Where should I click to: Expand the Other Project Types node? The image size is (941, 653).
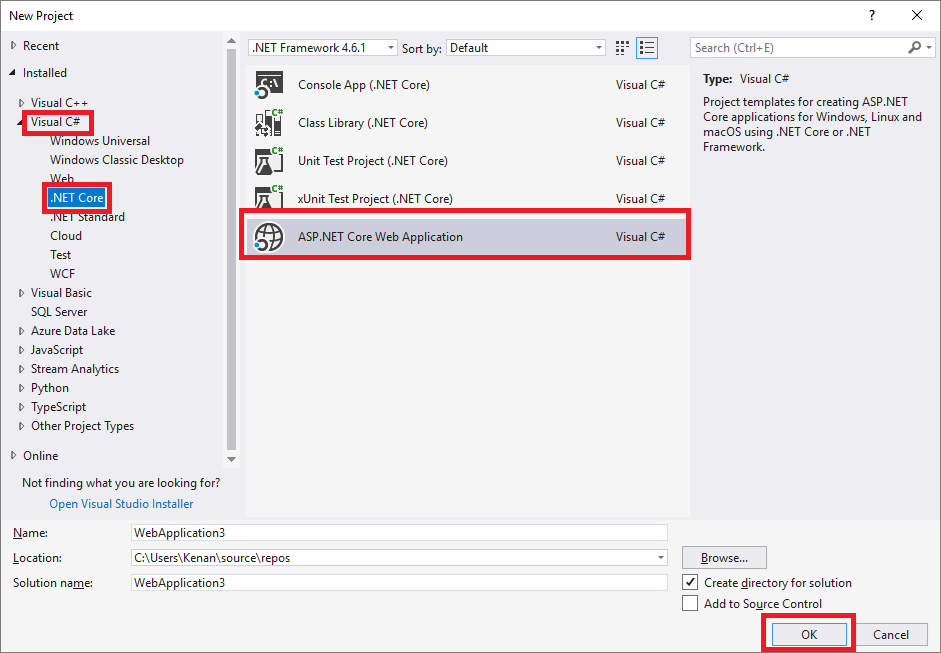[x=22, y=426]
